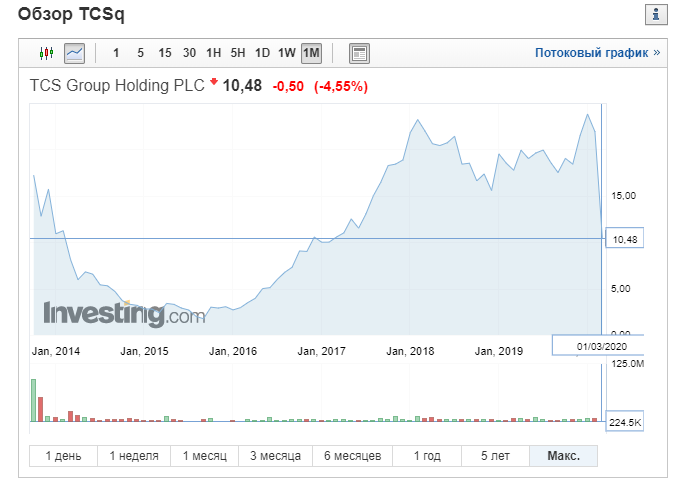Choose the 1D interval
The image size is (680, 481).
(262, 53)
